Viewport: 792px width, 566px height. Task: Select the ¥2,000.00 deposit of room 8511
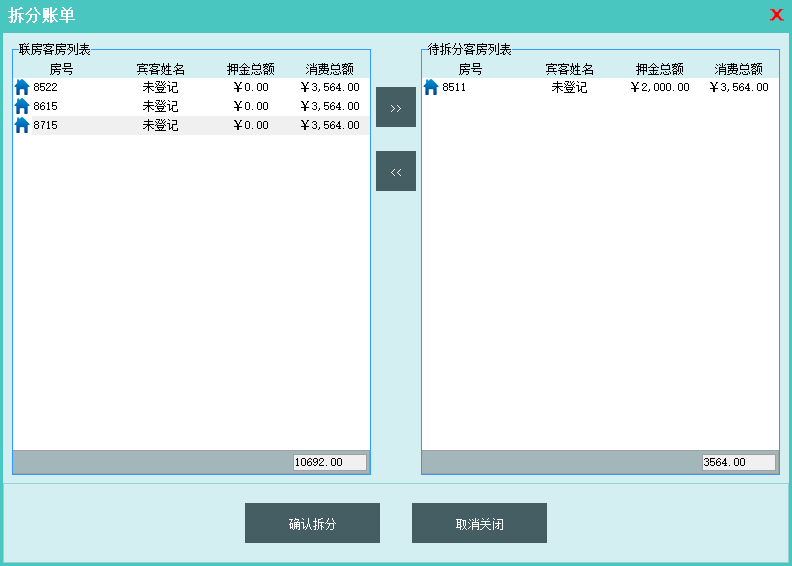tap(660, 87)
